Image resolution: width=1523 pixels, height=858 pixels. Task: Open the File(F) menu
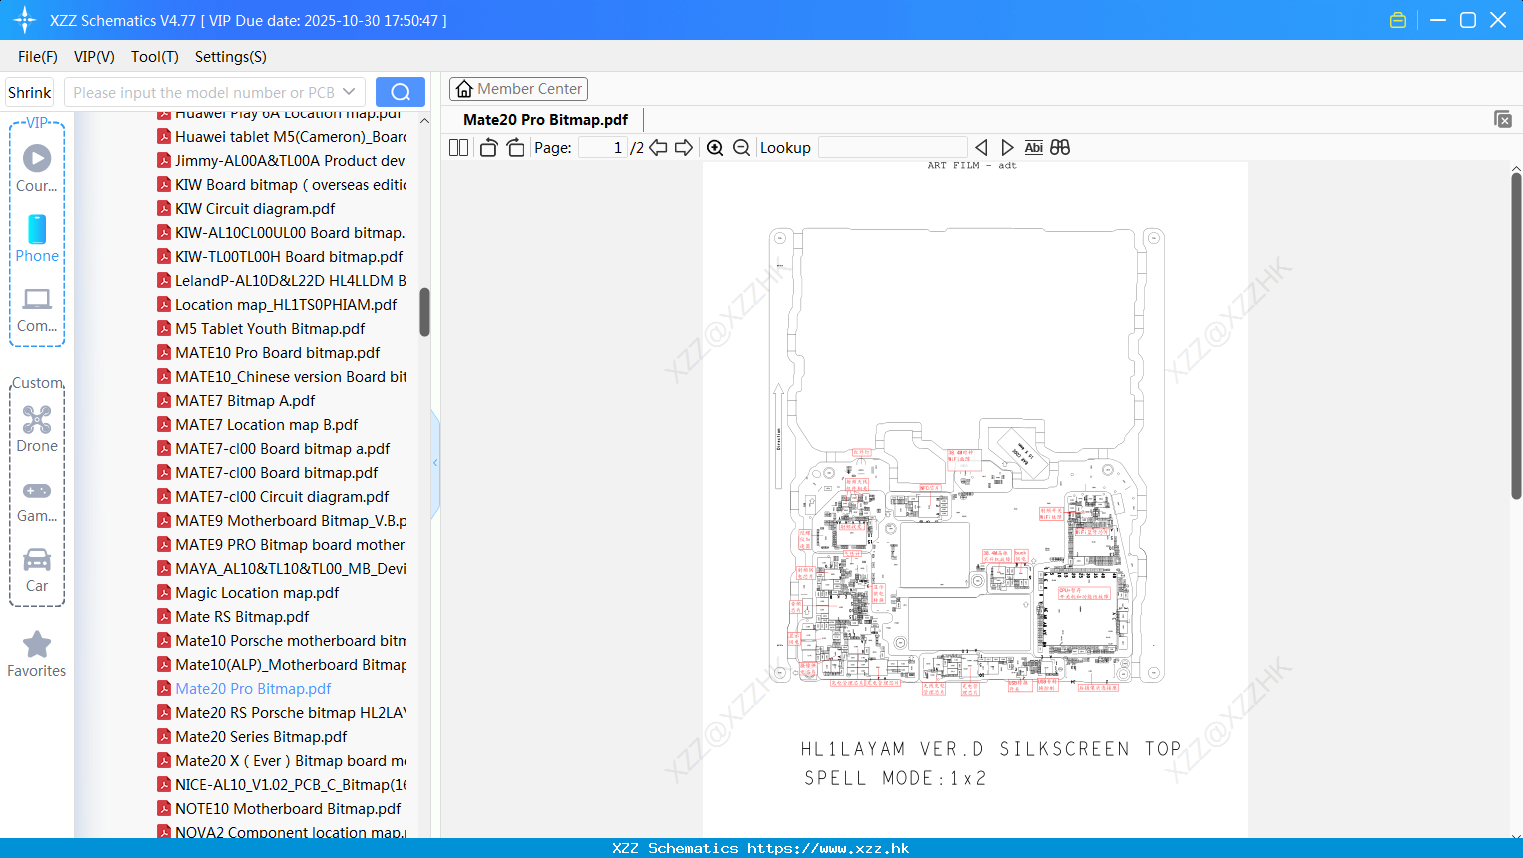tap(38, 57)
